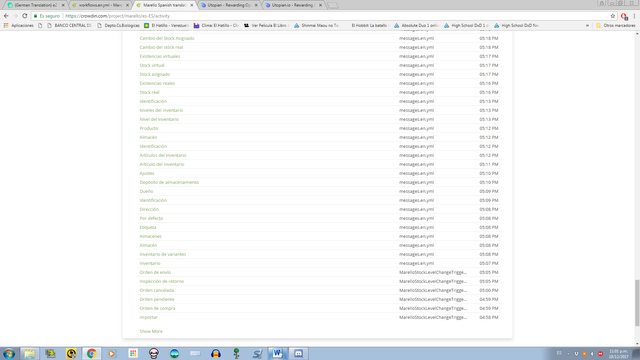Image resolution: width=640 pixels, height=360 pixels.
Task: Click the scrollbar up arrow
Action: 637,33
